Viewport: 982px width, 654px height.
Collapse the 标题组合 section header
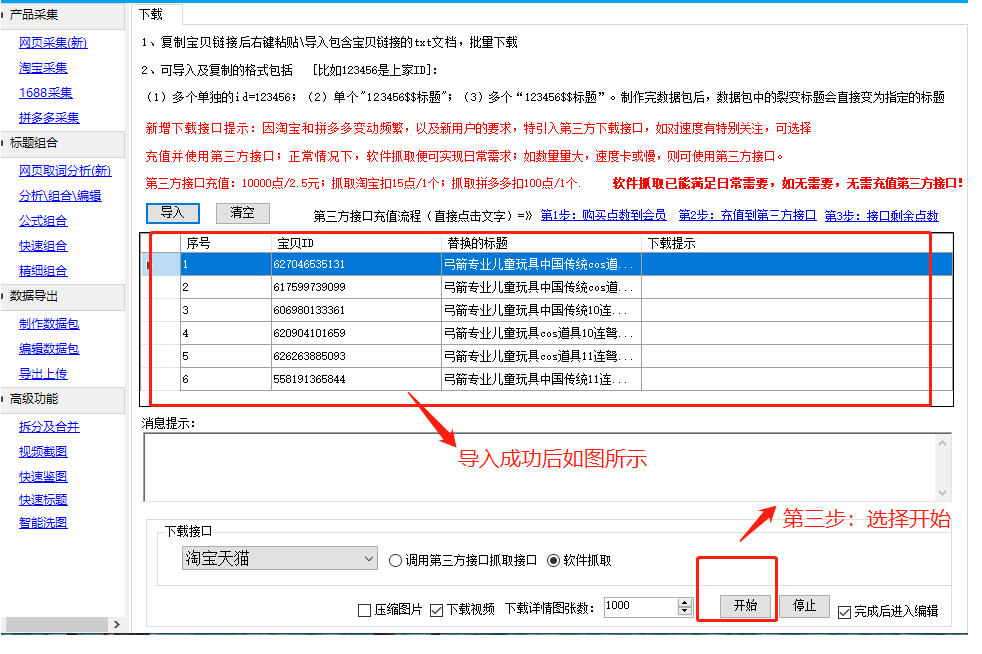pyautogui.click(x=63, y=143)
